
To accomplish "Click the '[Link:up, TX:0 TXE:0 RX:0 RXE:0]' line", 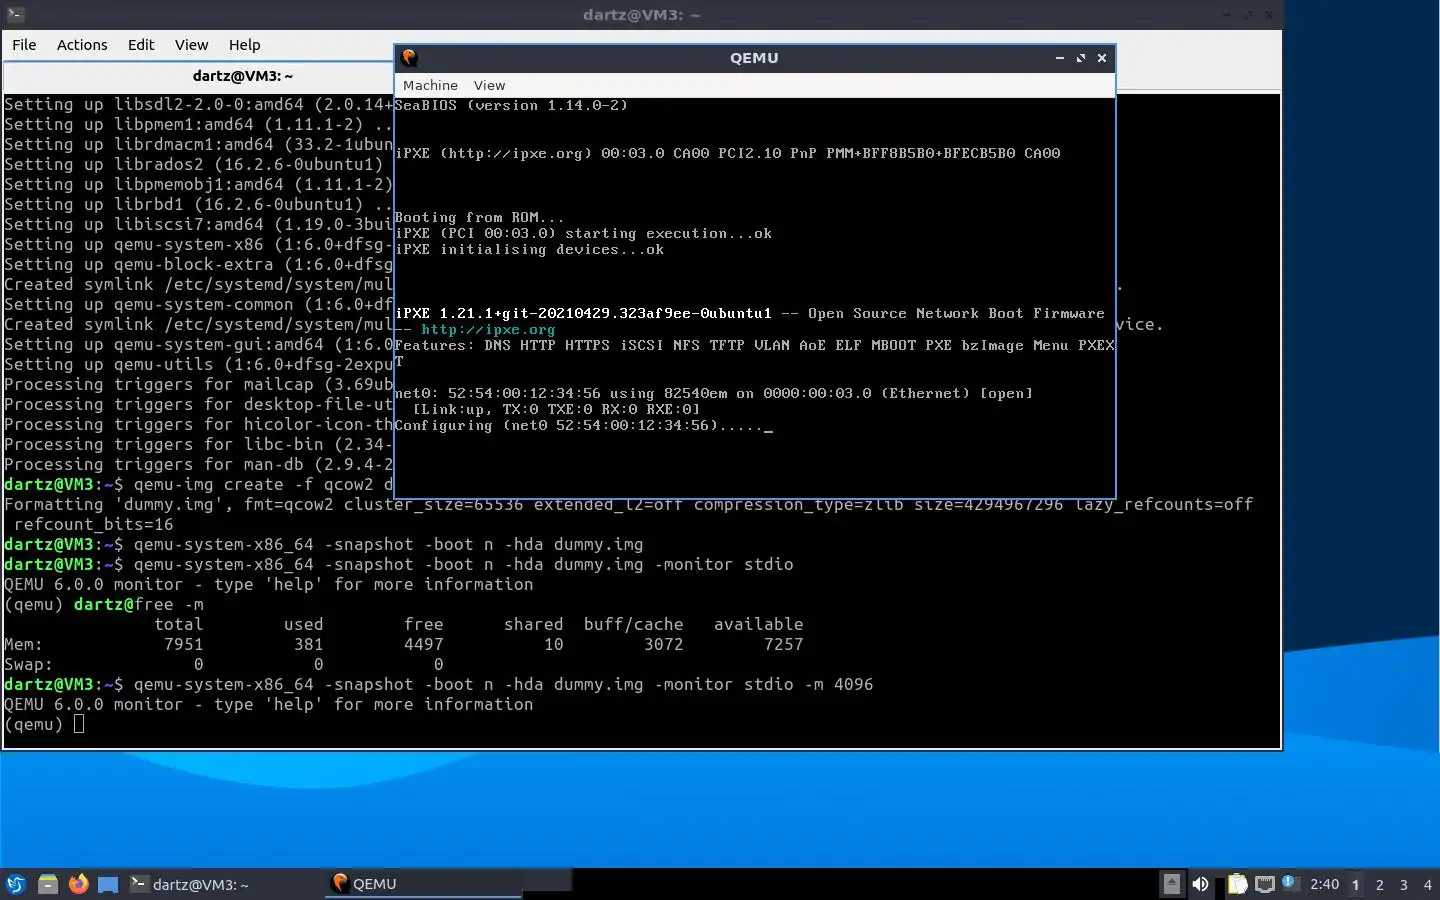I will click(556, 409).
